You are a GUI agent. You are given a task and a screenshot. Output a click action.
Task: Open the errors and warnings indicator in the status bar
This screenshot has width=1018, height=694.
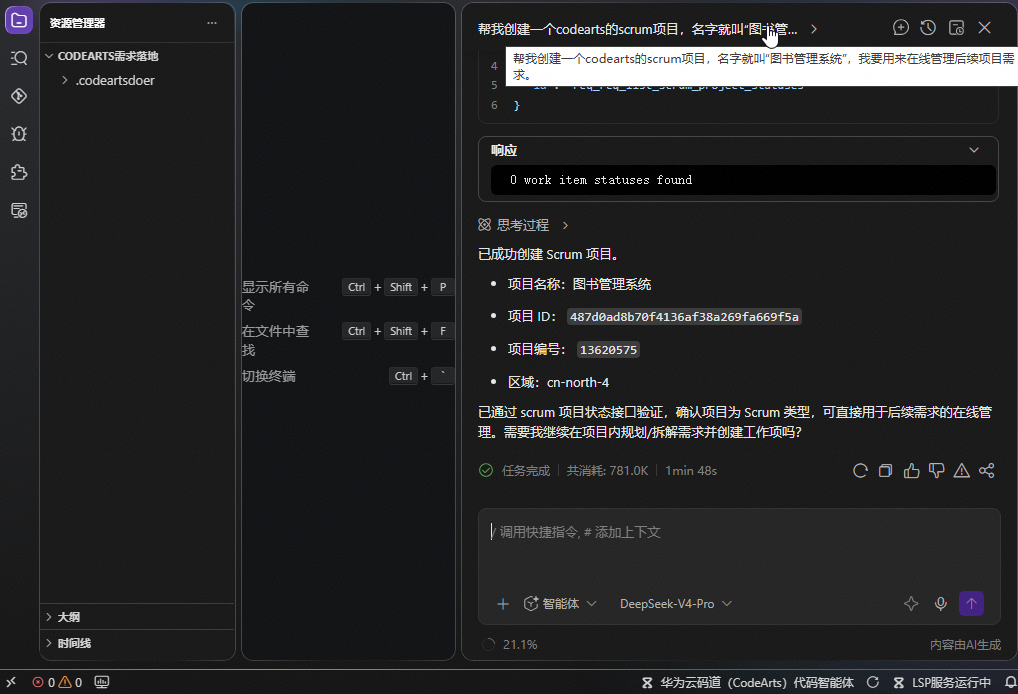[57, 682]
